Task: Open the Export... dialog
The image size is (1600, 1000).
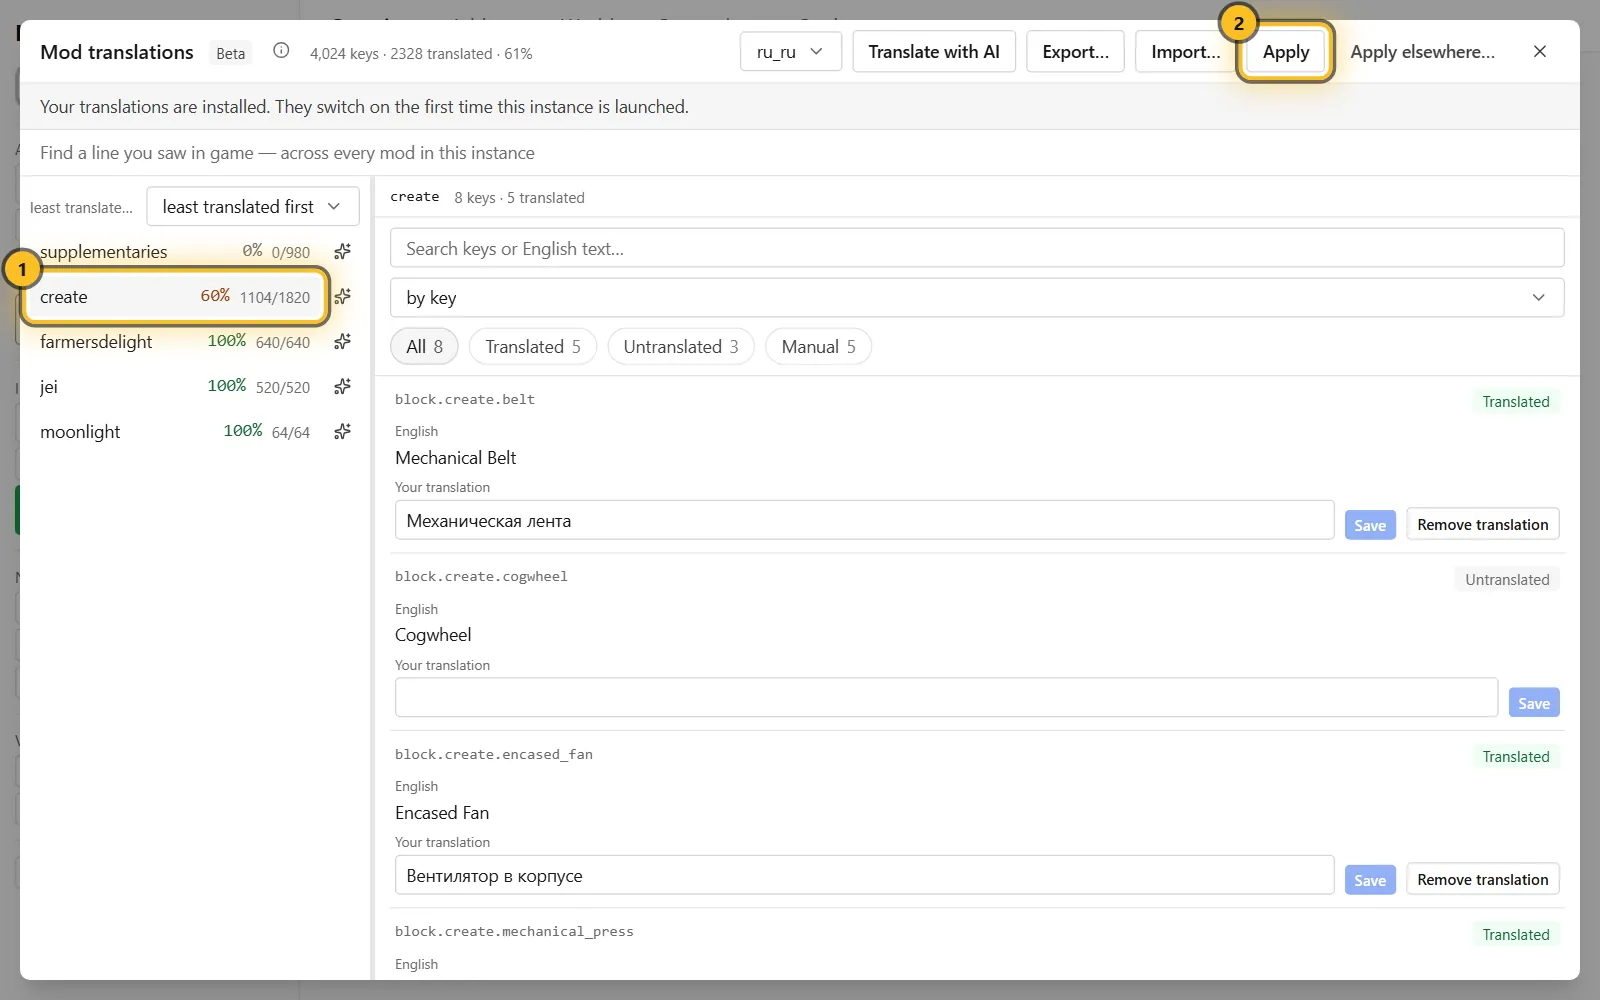Action: tap(1075, 52)
